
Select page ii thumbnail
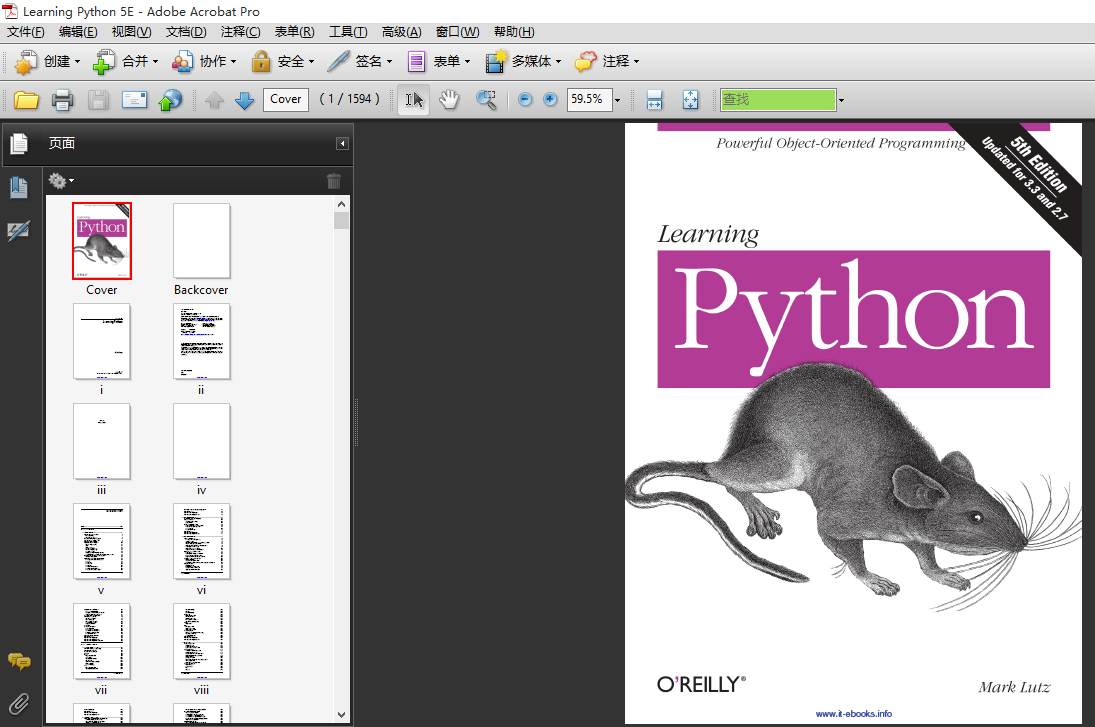[x=202, y=342]
